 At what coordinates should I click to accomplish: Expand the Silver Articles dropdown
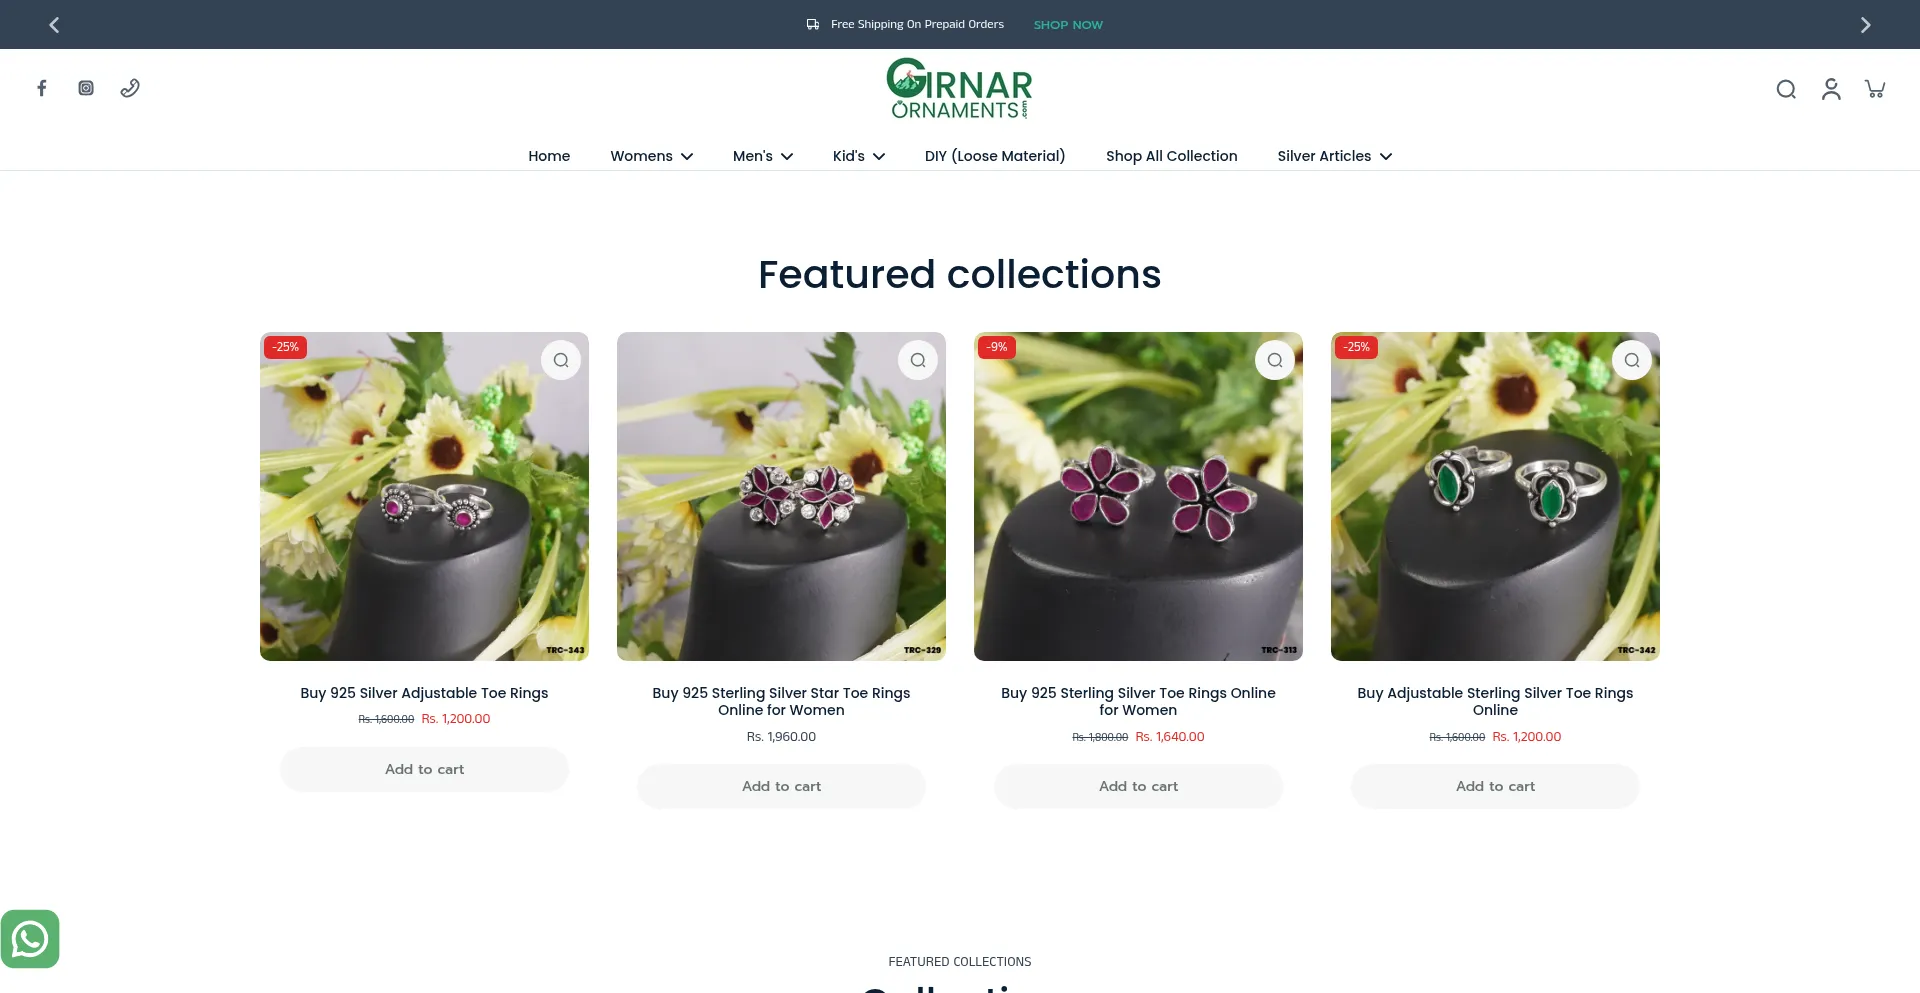1335,156
